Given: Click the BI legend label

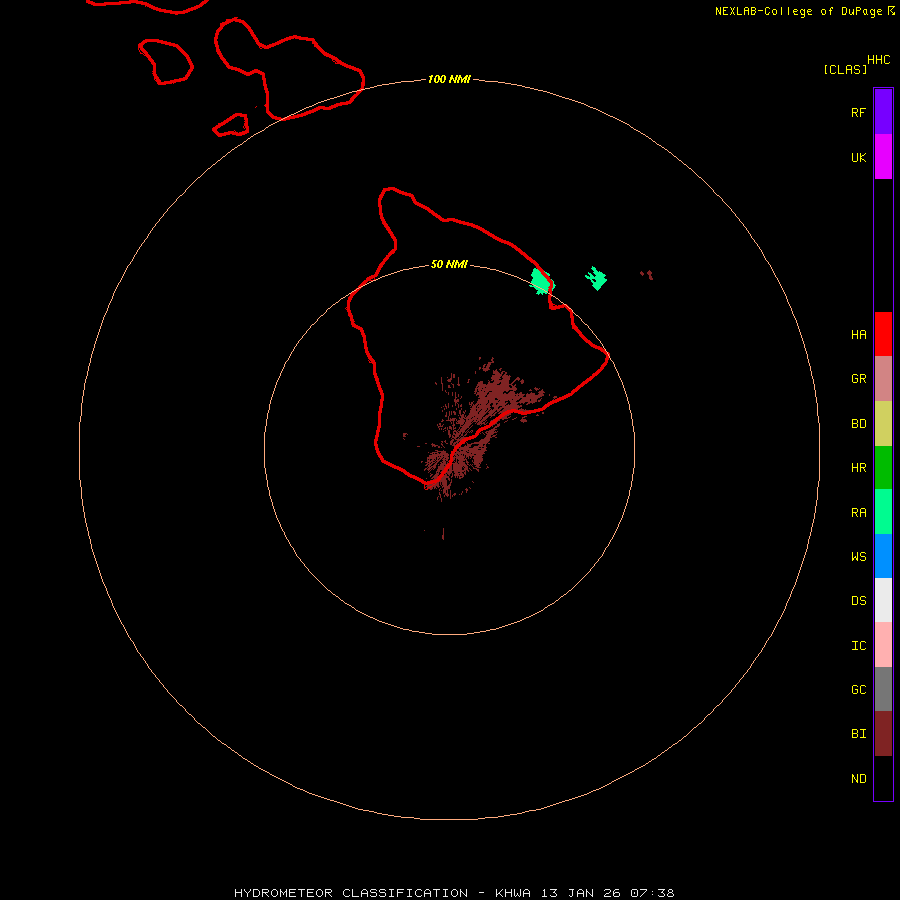Looking at the screenshot, I should point(858,734).
